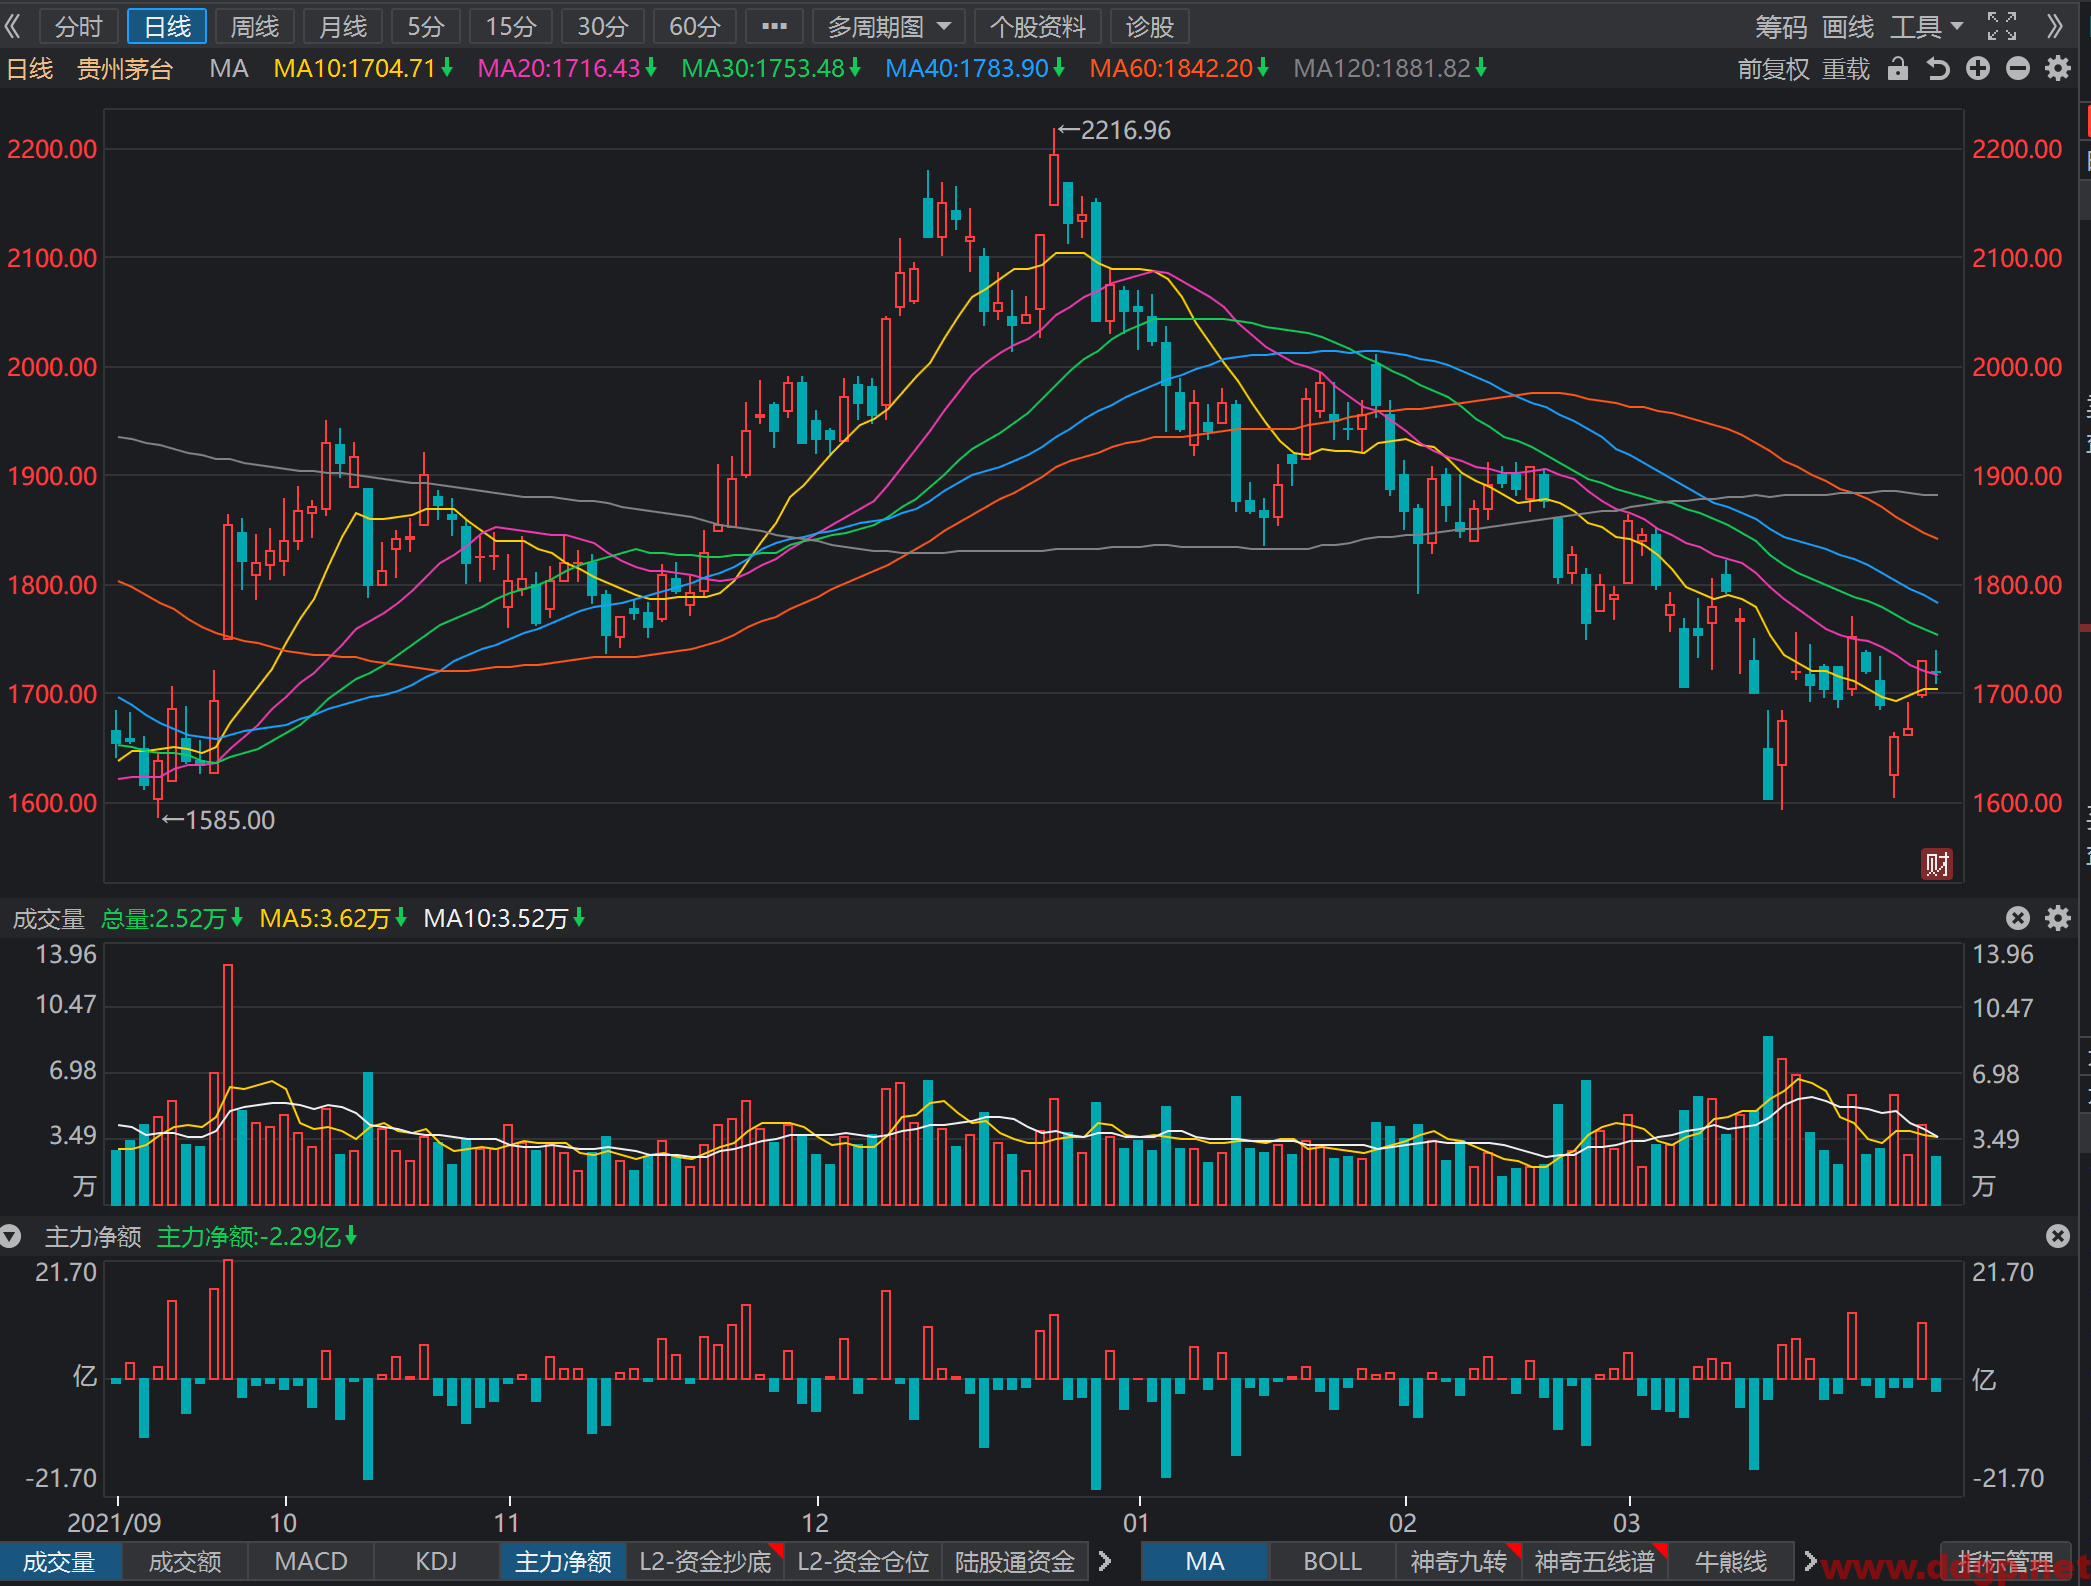2091x1586 pixels.
Task: Click the red 财 financial marker icon
Action: [x=1937, y=863]
